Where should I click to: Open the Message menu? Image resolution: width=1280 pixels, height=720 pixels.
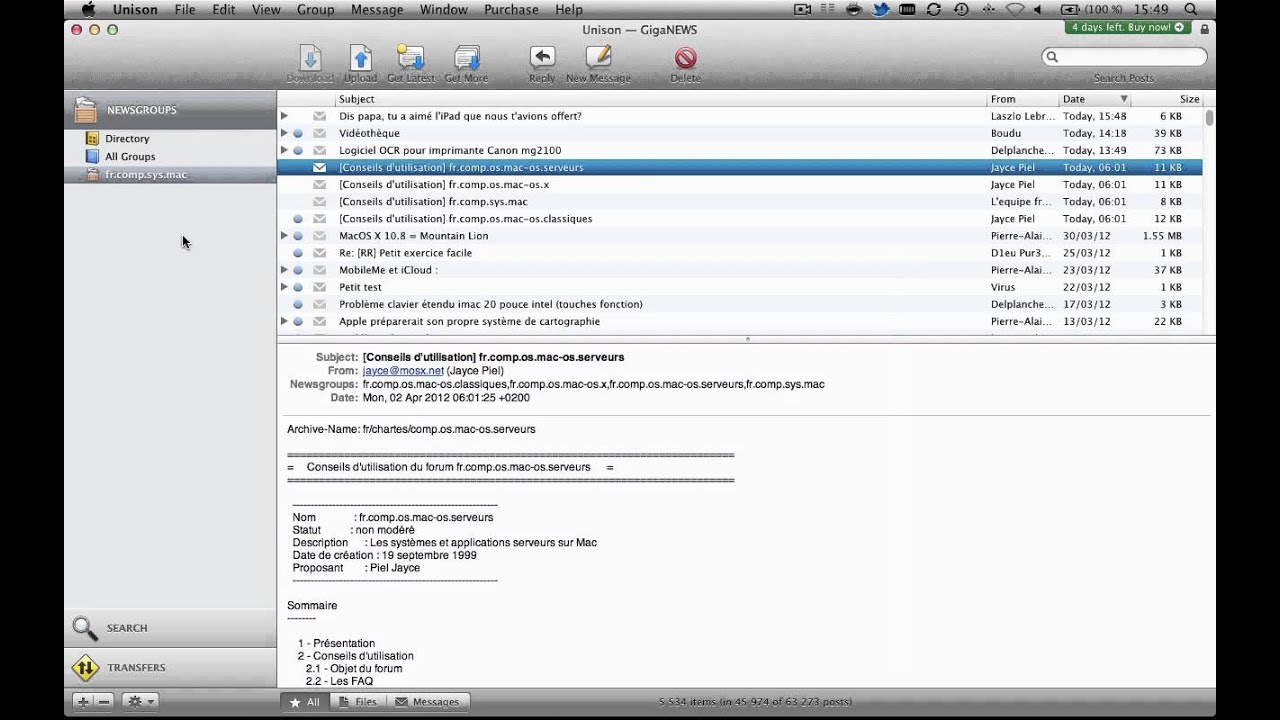click(x=377, y=9)
